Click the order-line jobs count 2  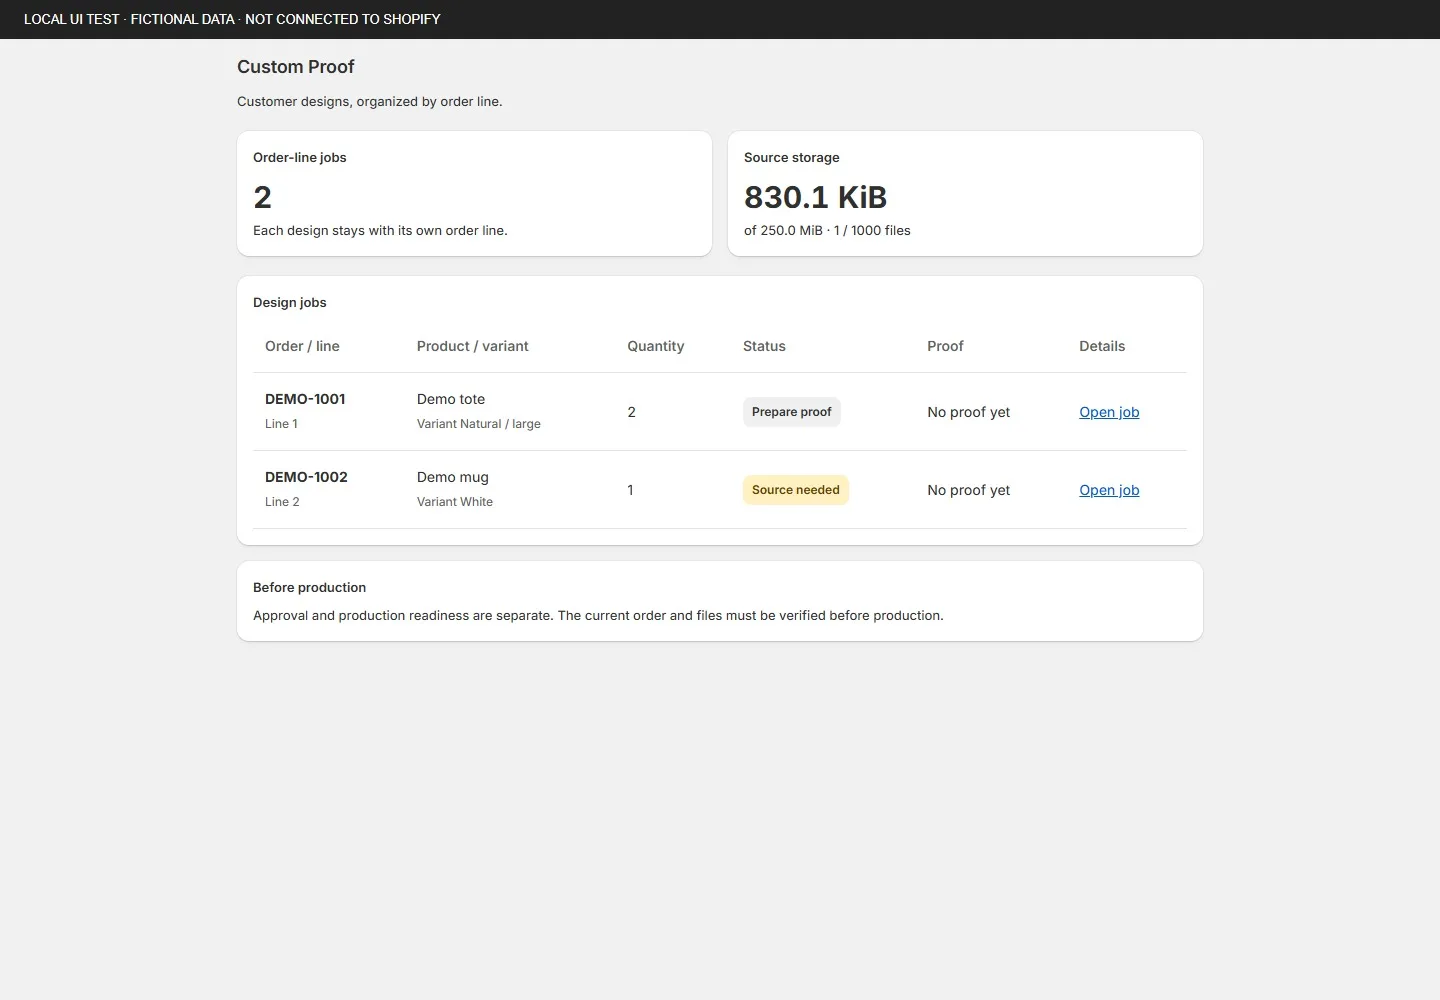point(262,197)
